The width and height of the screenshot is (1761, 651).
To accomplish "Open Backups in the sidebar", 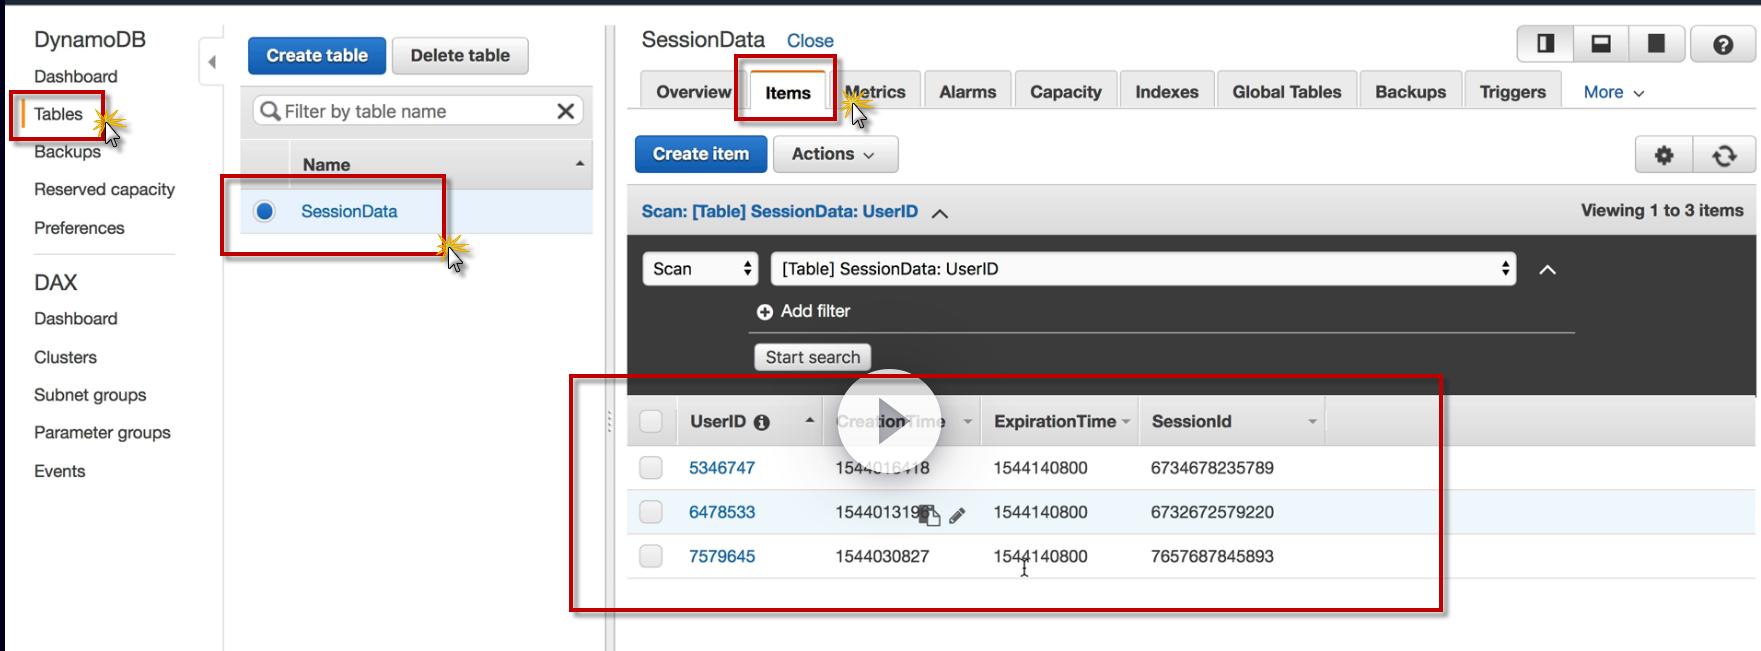I will (x=67, y=152).
